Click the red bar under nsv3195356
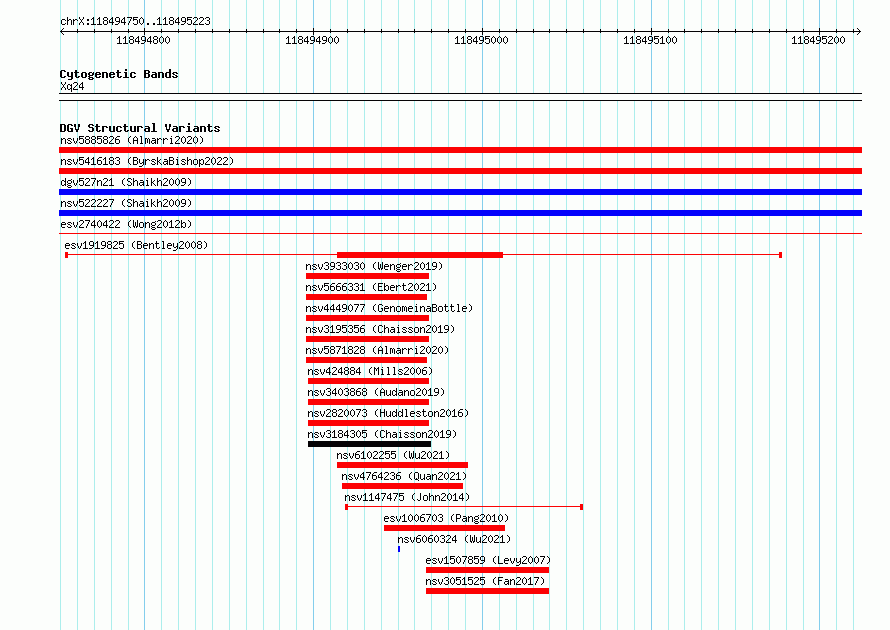This screenshot has height=630, width=890. [x=367, y=339]
